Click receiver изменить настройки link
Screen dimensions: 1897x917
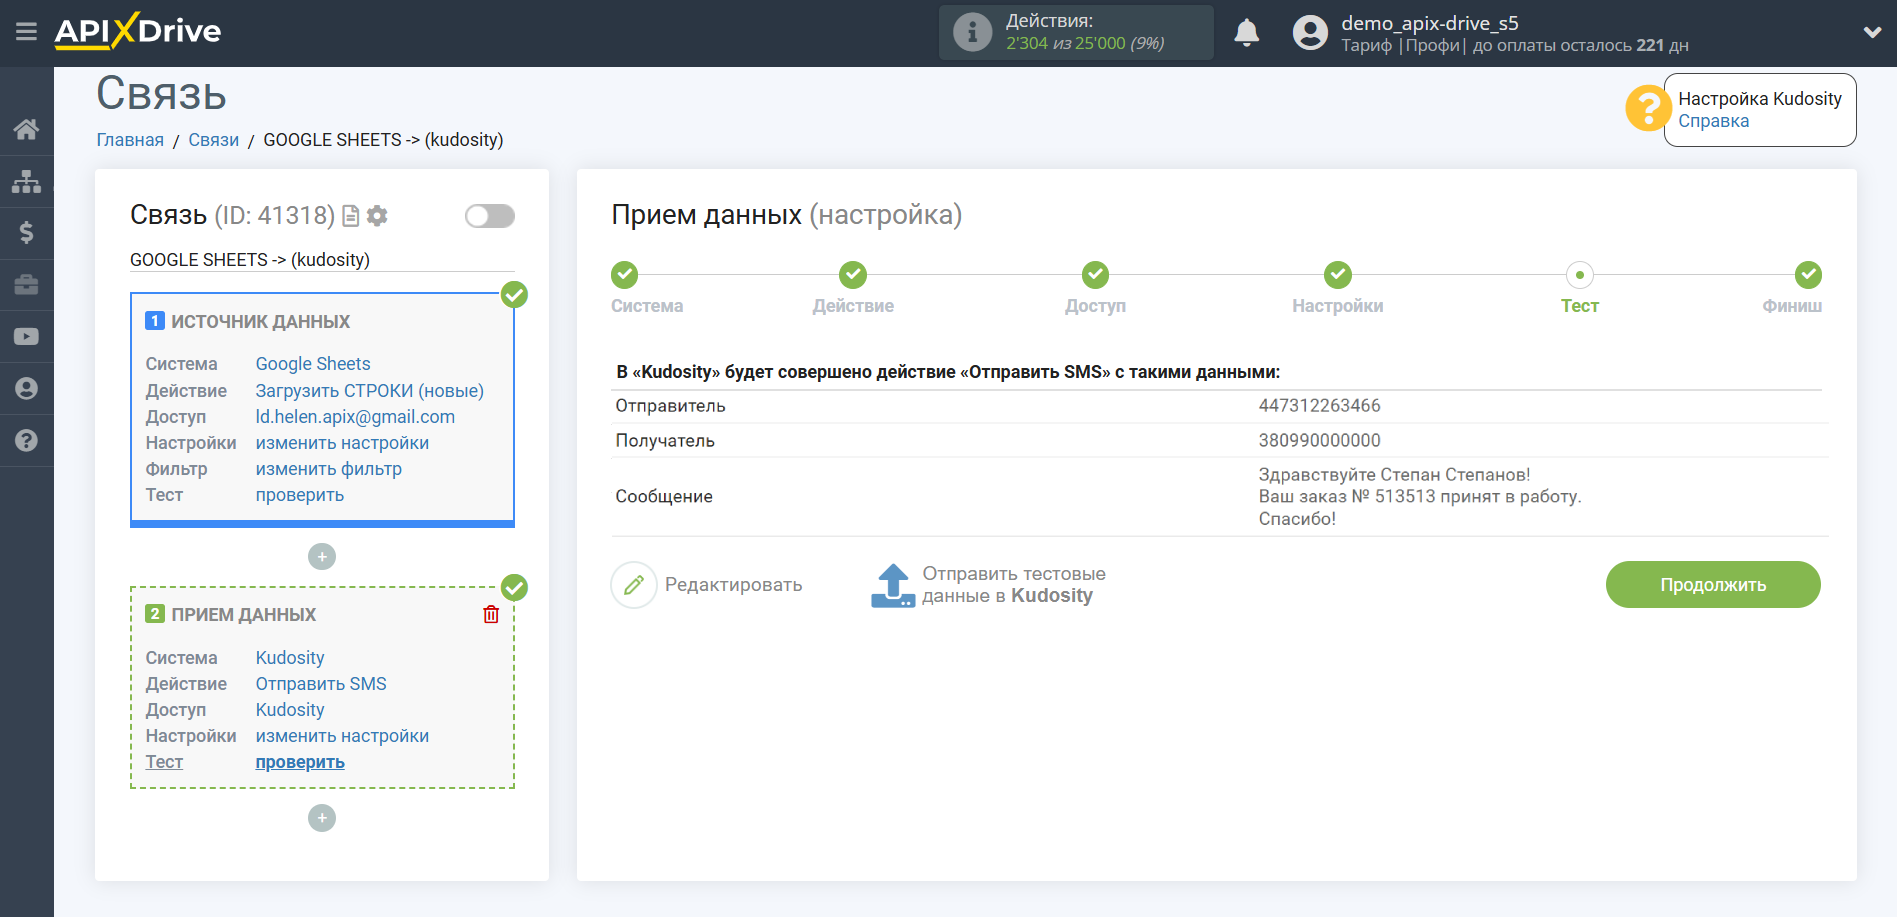(x=342, y=736)
